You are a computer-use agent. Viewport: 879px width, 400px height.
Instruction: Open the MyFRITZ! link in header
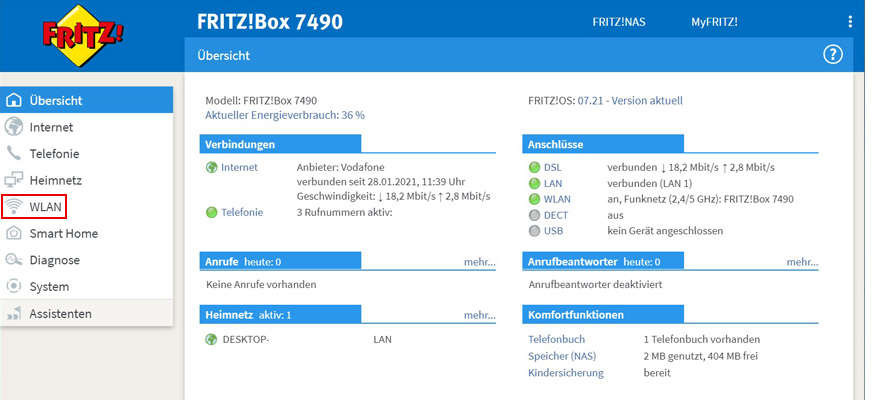(x=713, y=22)
